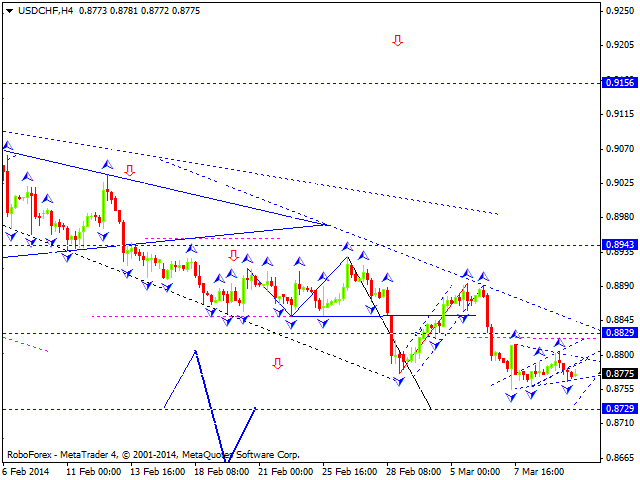Click the red arrow below the 0.8943 dashed line
Screen dimensions: 640x480
coord(233,255)
